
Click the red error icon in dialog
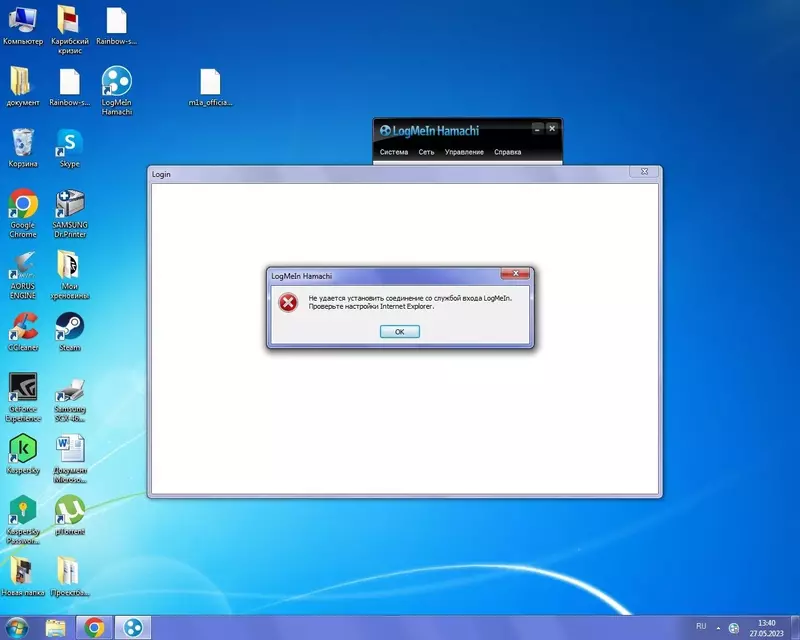tap(288, 303)
